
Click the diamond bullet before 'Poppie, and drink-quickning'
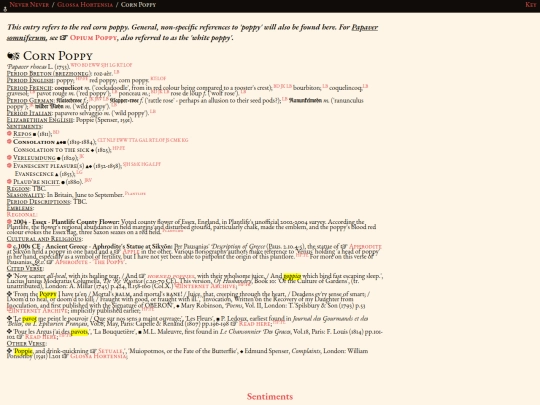[9, 351]
